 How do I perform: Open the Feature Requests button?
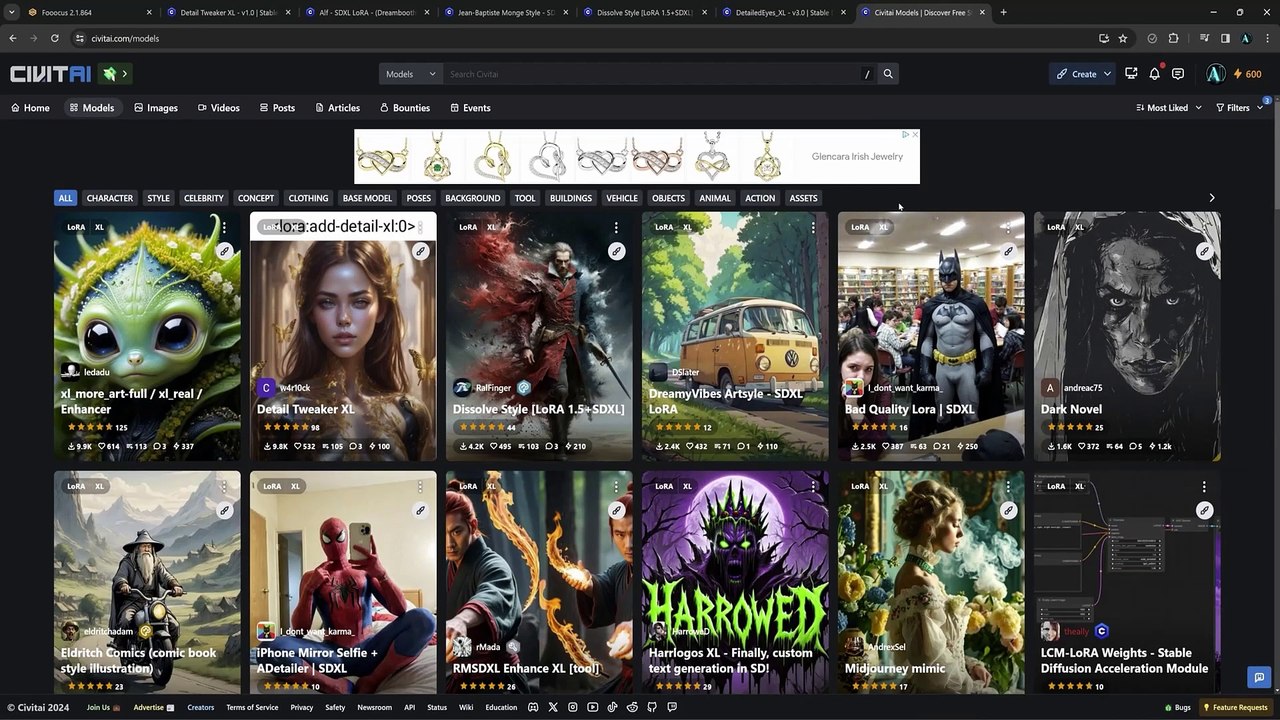[1235, 707]
